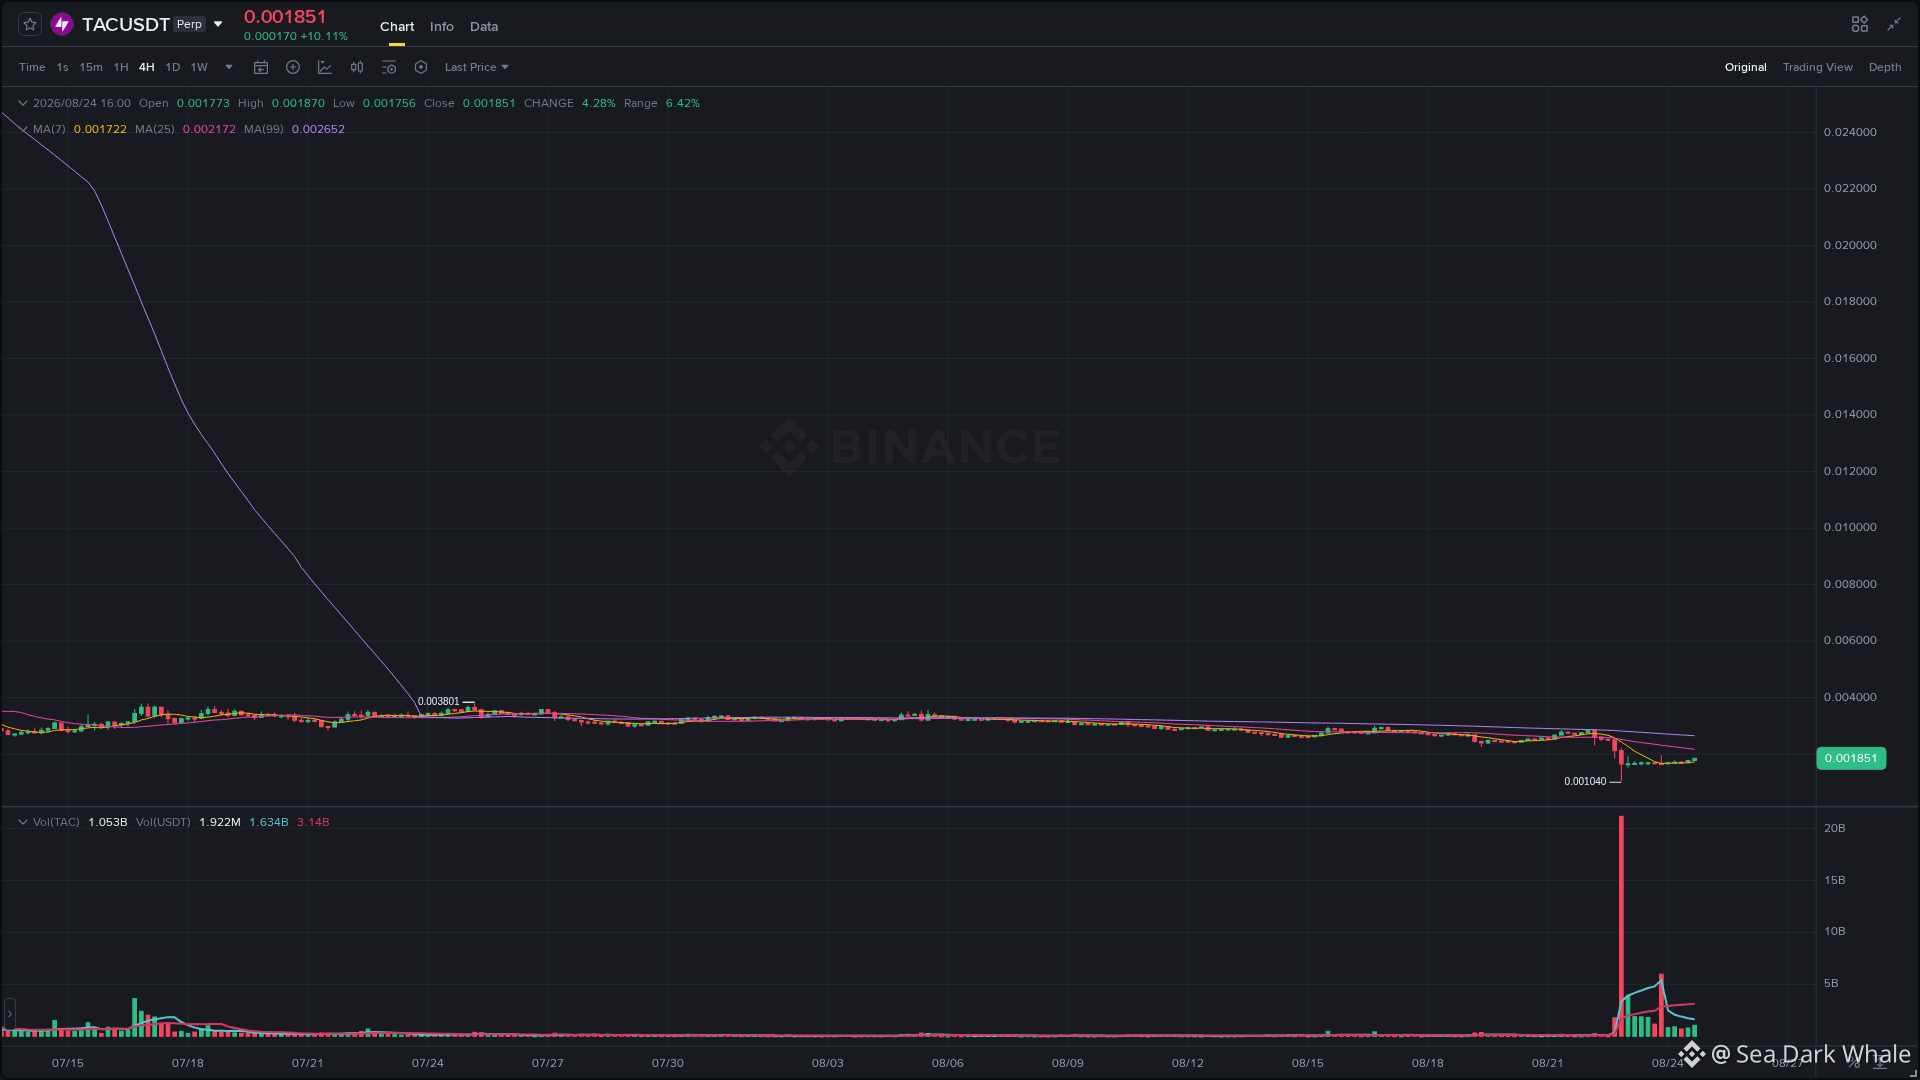
Task: Open the Last Price dropdown
Action: click(x=477, y=67)
